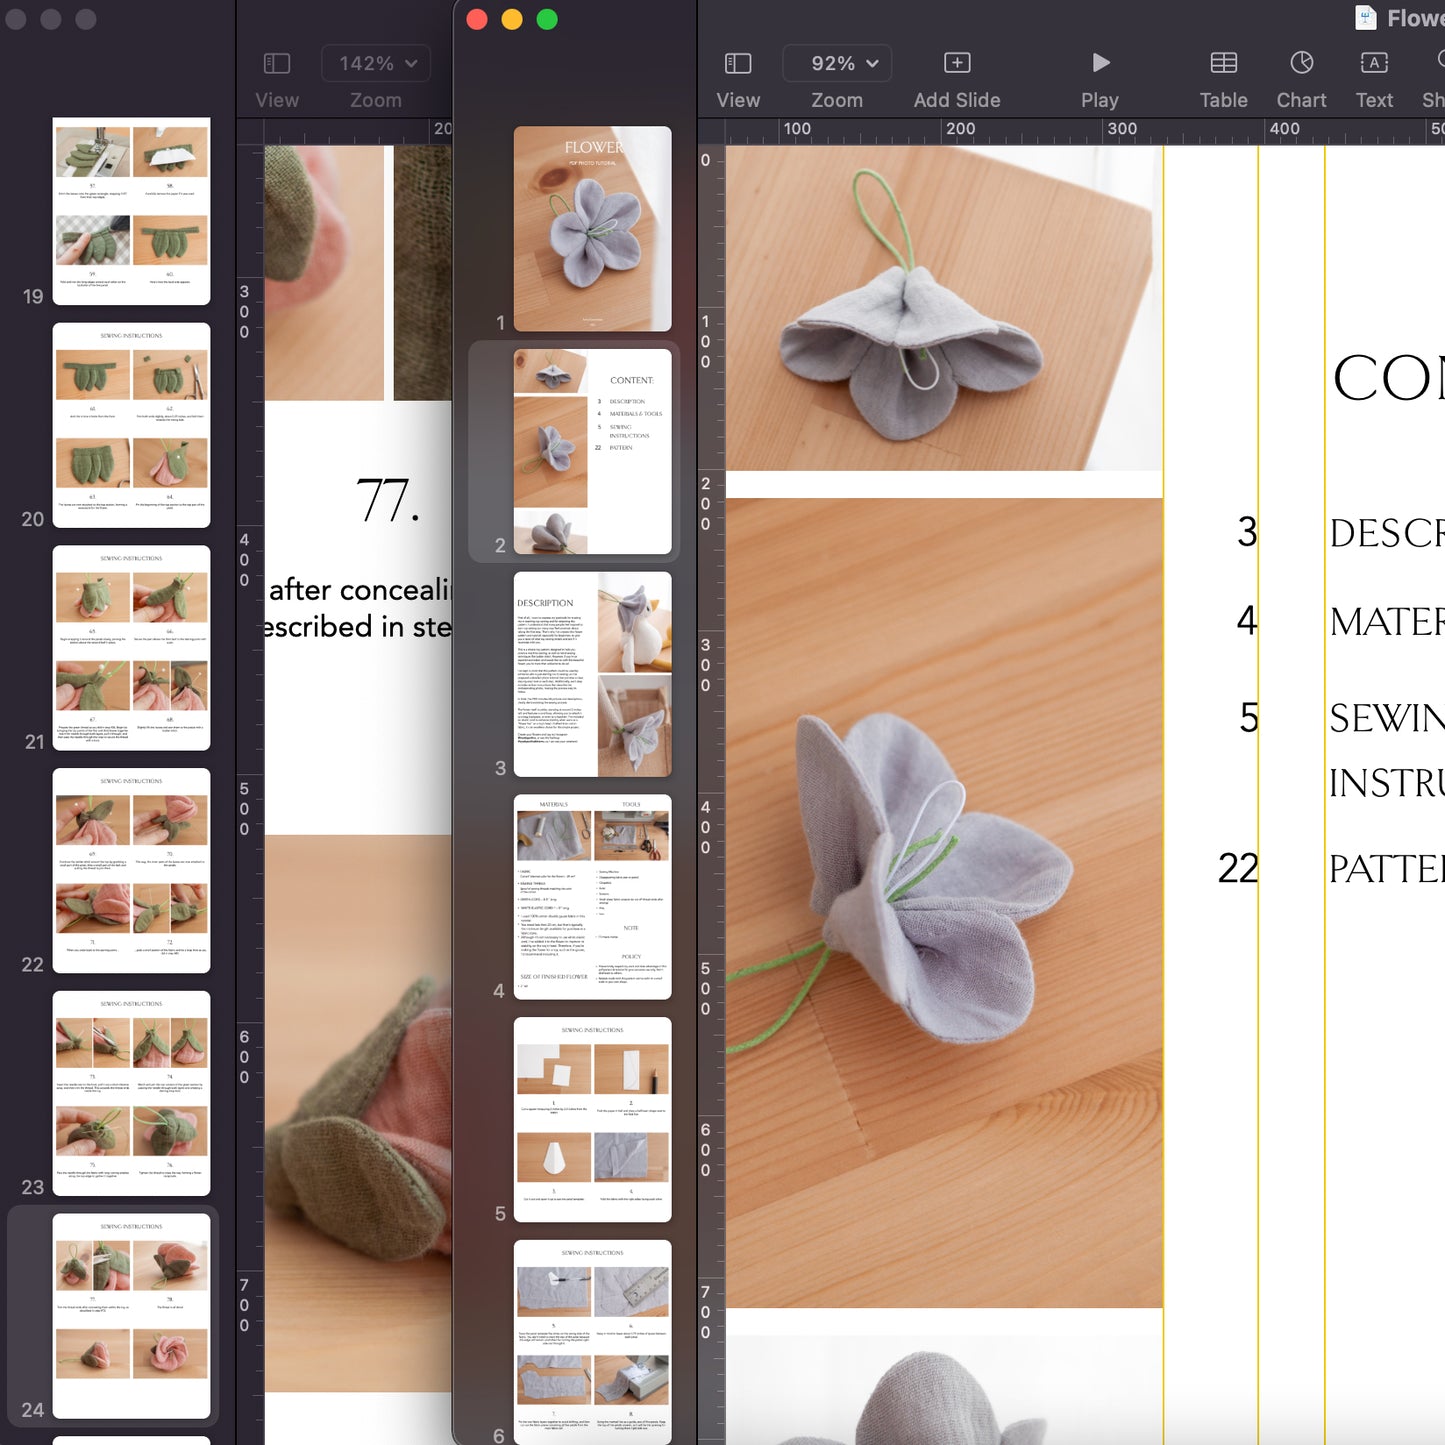The width and height of the screenshot is (1445, 1445).
Task: Select slide 24 in background window navigator
Action: click(x=131, y=1316)
